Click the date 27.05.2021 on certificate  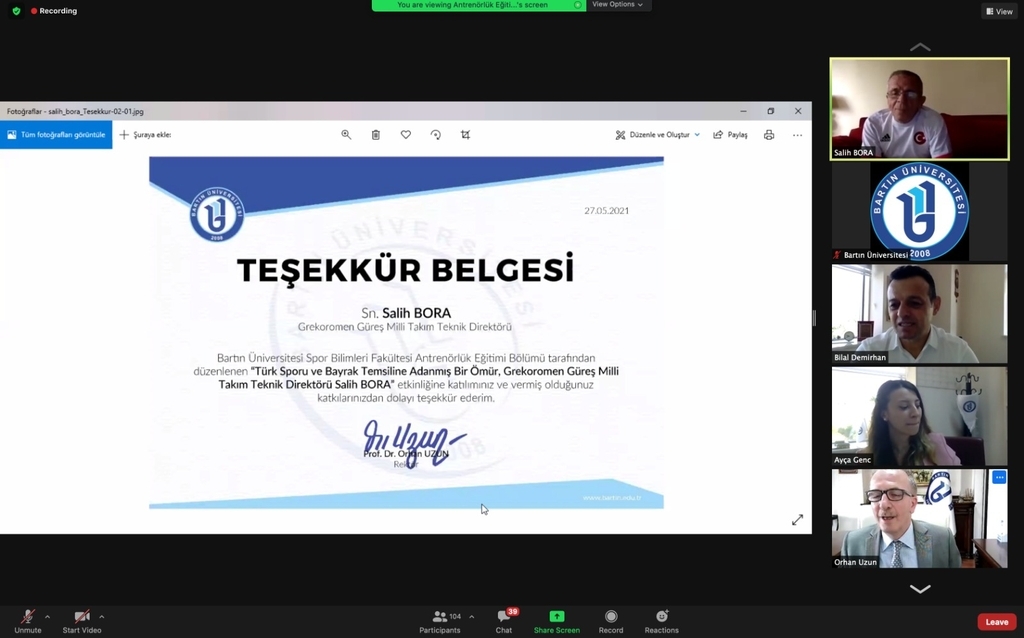pos(607,210)
